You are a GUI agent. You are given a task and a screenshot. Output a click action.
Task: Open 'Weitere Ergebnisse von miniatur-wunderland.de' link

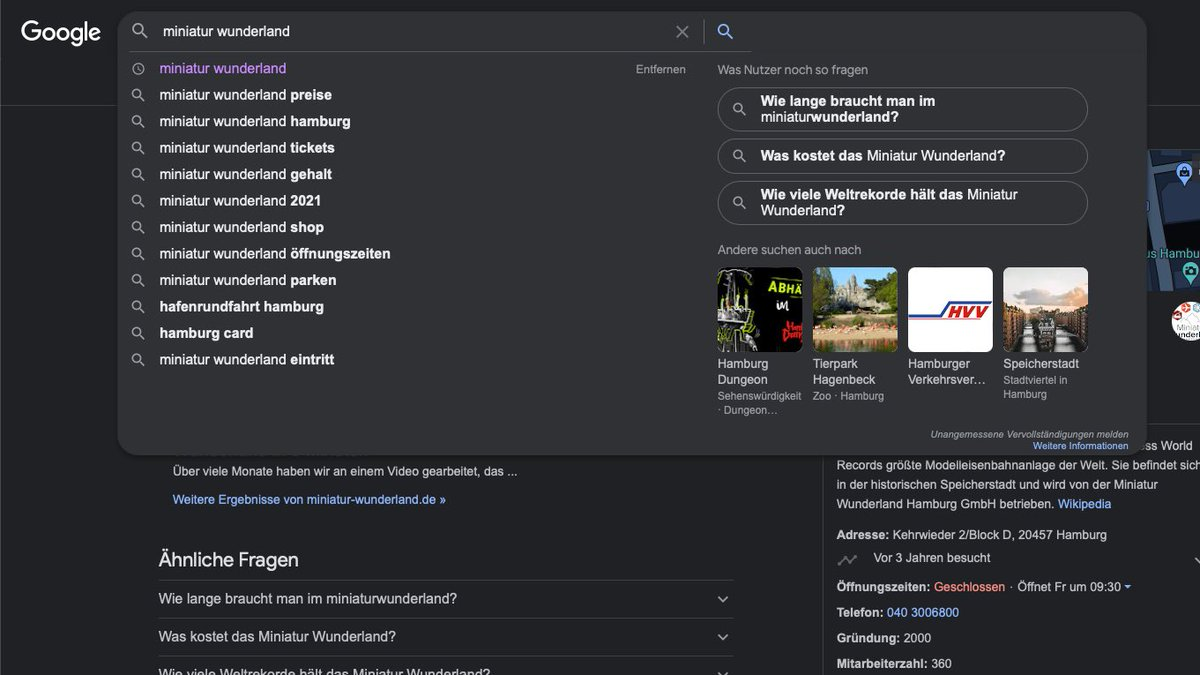pyautogui.click(x=309, y=499)
